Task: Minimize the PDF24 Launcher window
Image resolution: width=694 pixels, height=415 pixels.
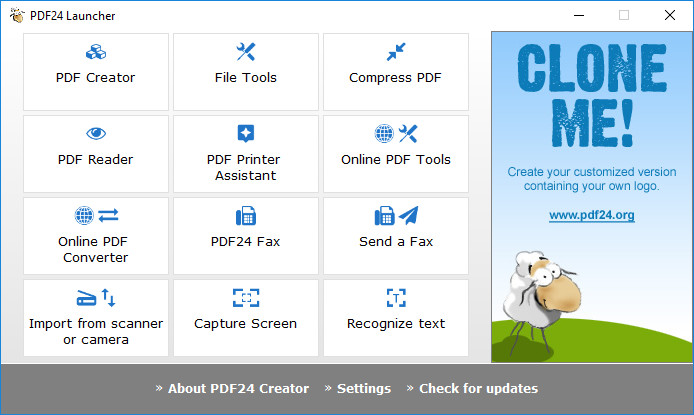Action: click(578, 15)
